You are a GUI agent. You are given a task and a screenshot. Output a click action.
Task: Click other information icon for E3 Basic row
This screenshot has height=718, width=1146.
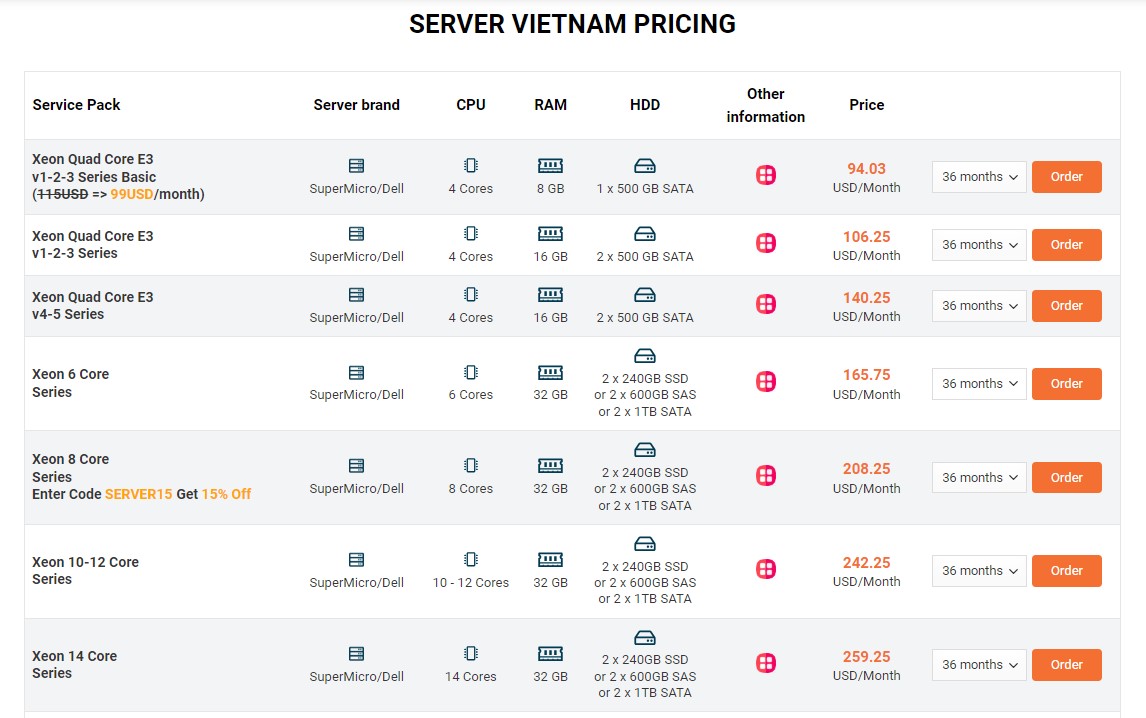click(x=766, y=175)
